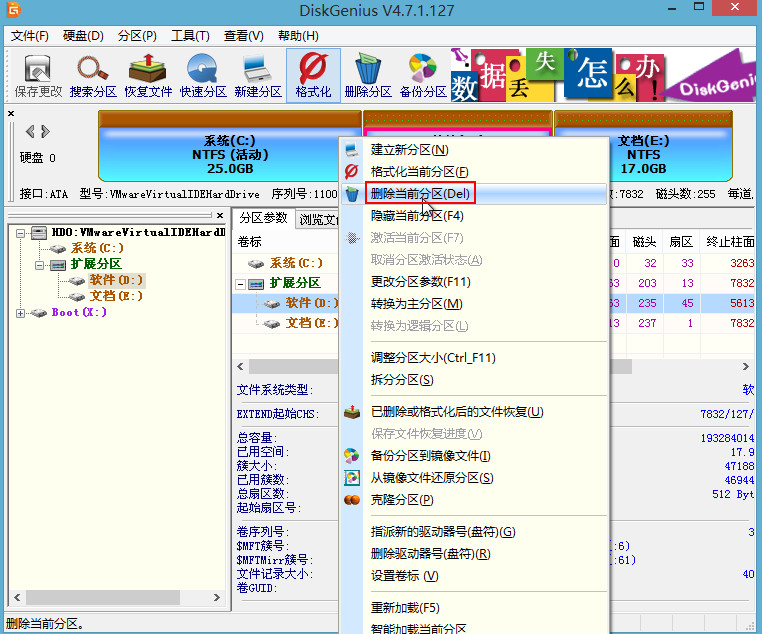
Task: Click left tree scrollbar left arrow
Action: 17,597
